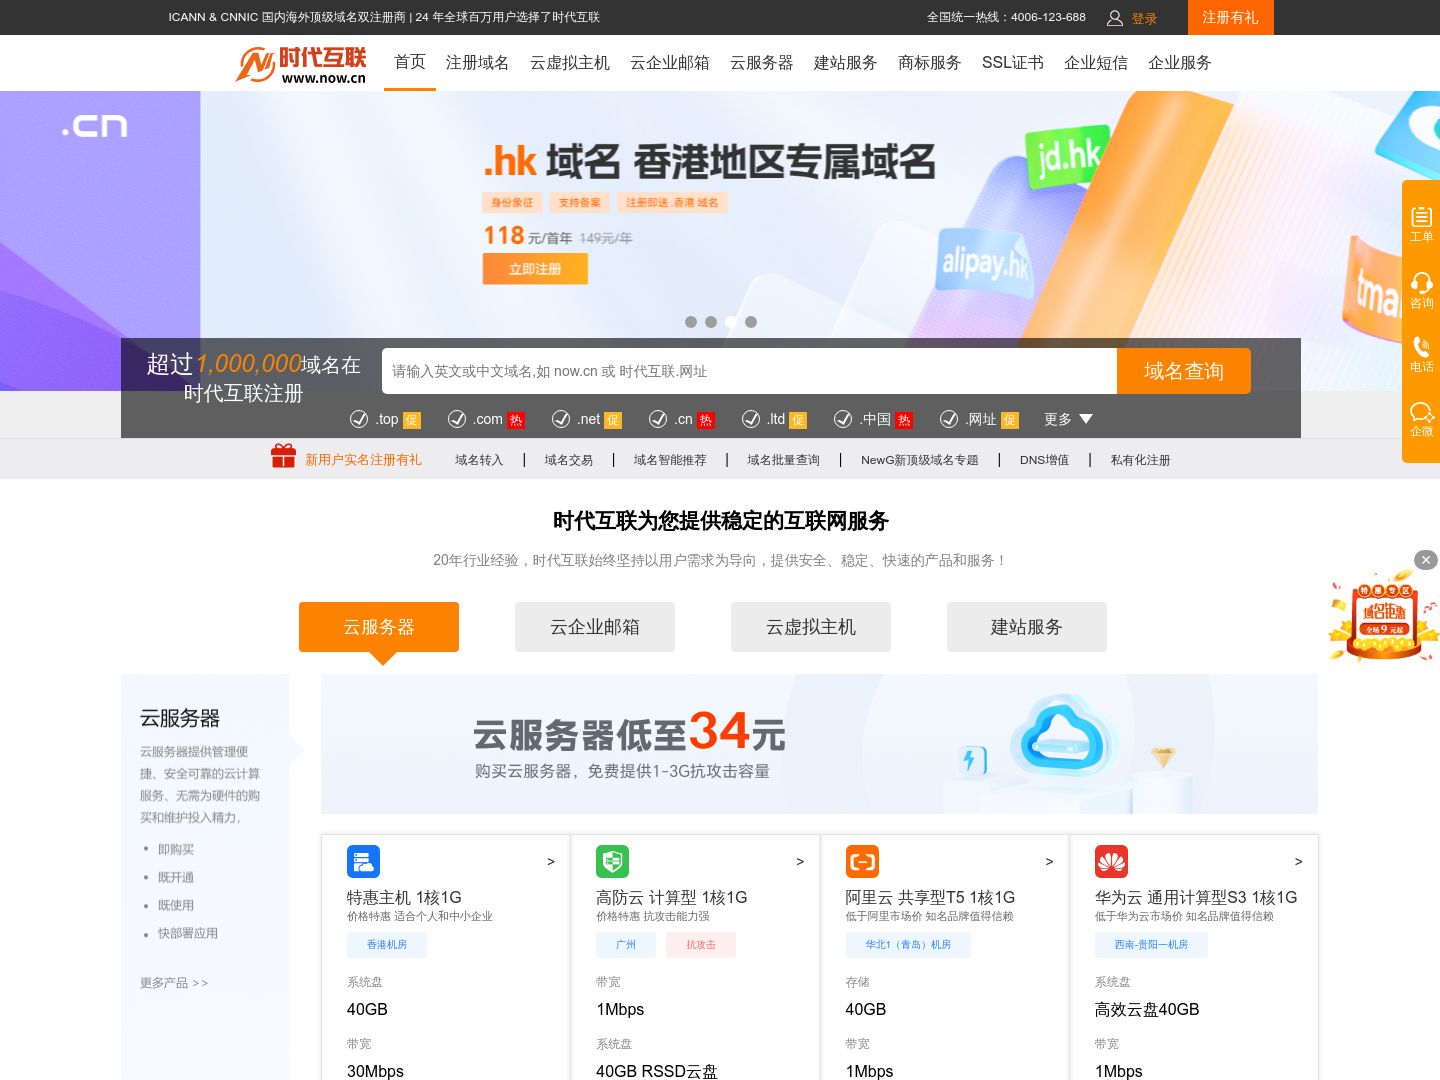The image size is (1440, 1080).
Task: Open the 云虚拟主机 nav menu
Action: coord(570,62)
